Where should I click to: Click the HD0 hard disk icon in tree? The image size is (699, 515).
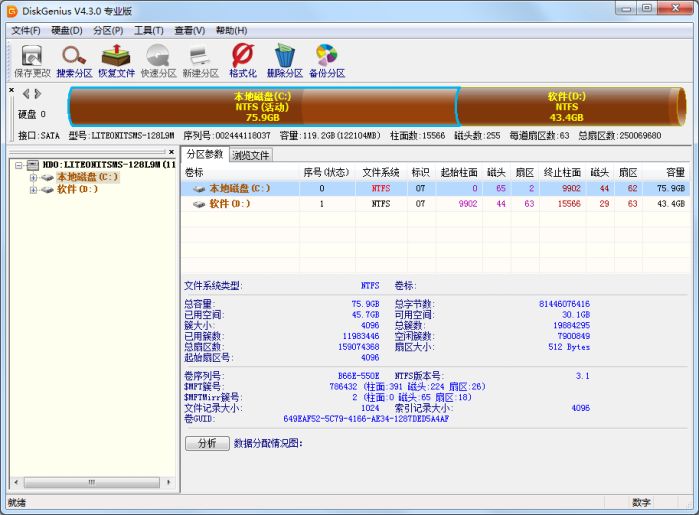(x=33, y=165)
